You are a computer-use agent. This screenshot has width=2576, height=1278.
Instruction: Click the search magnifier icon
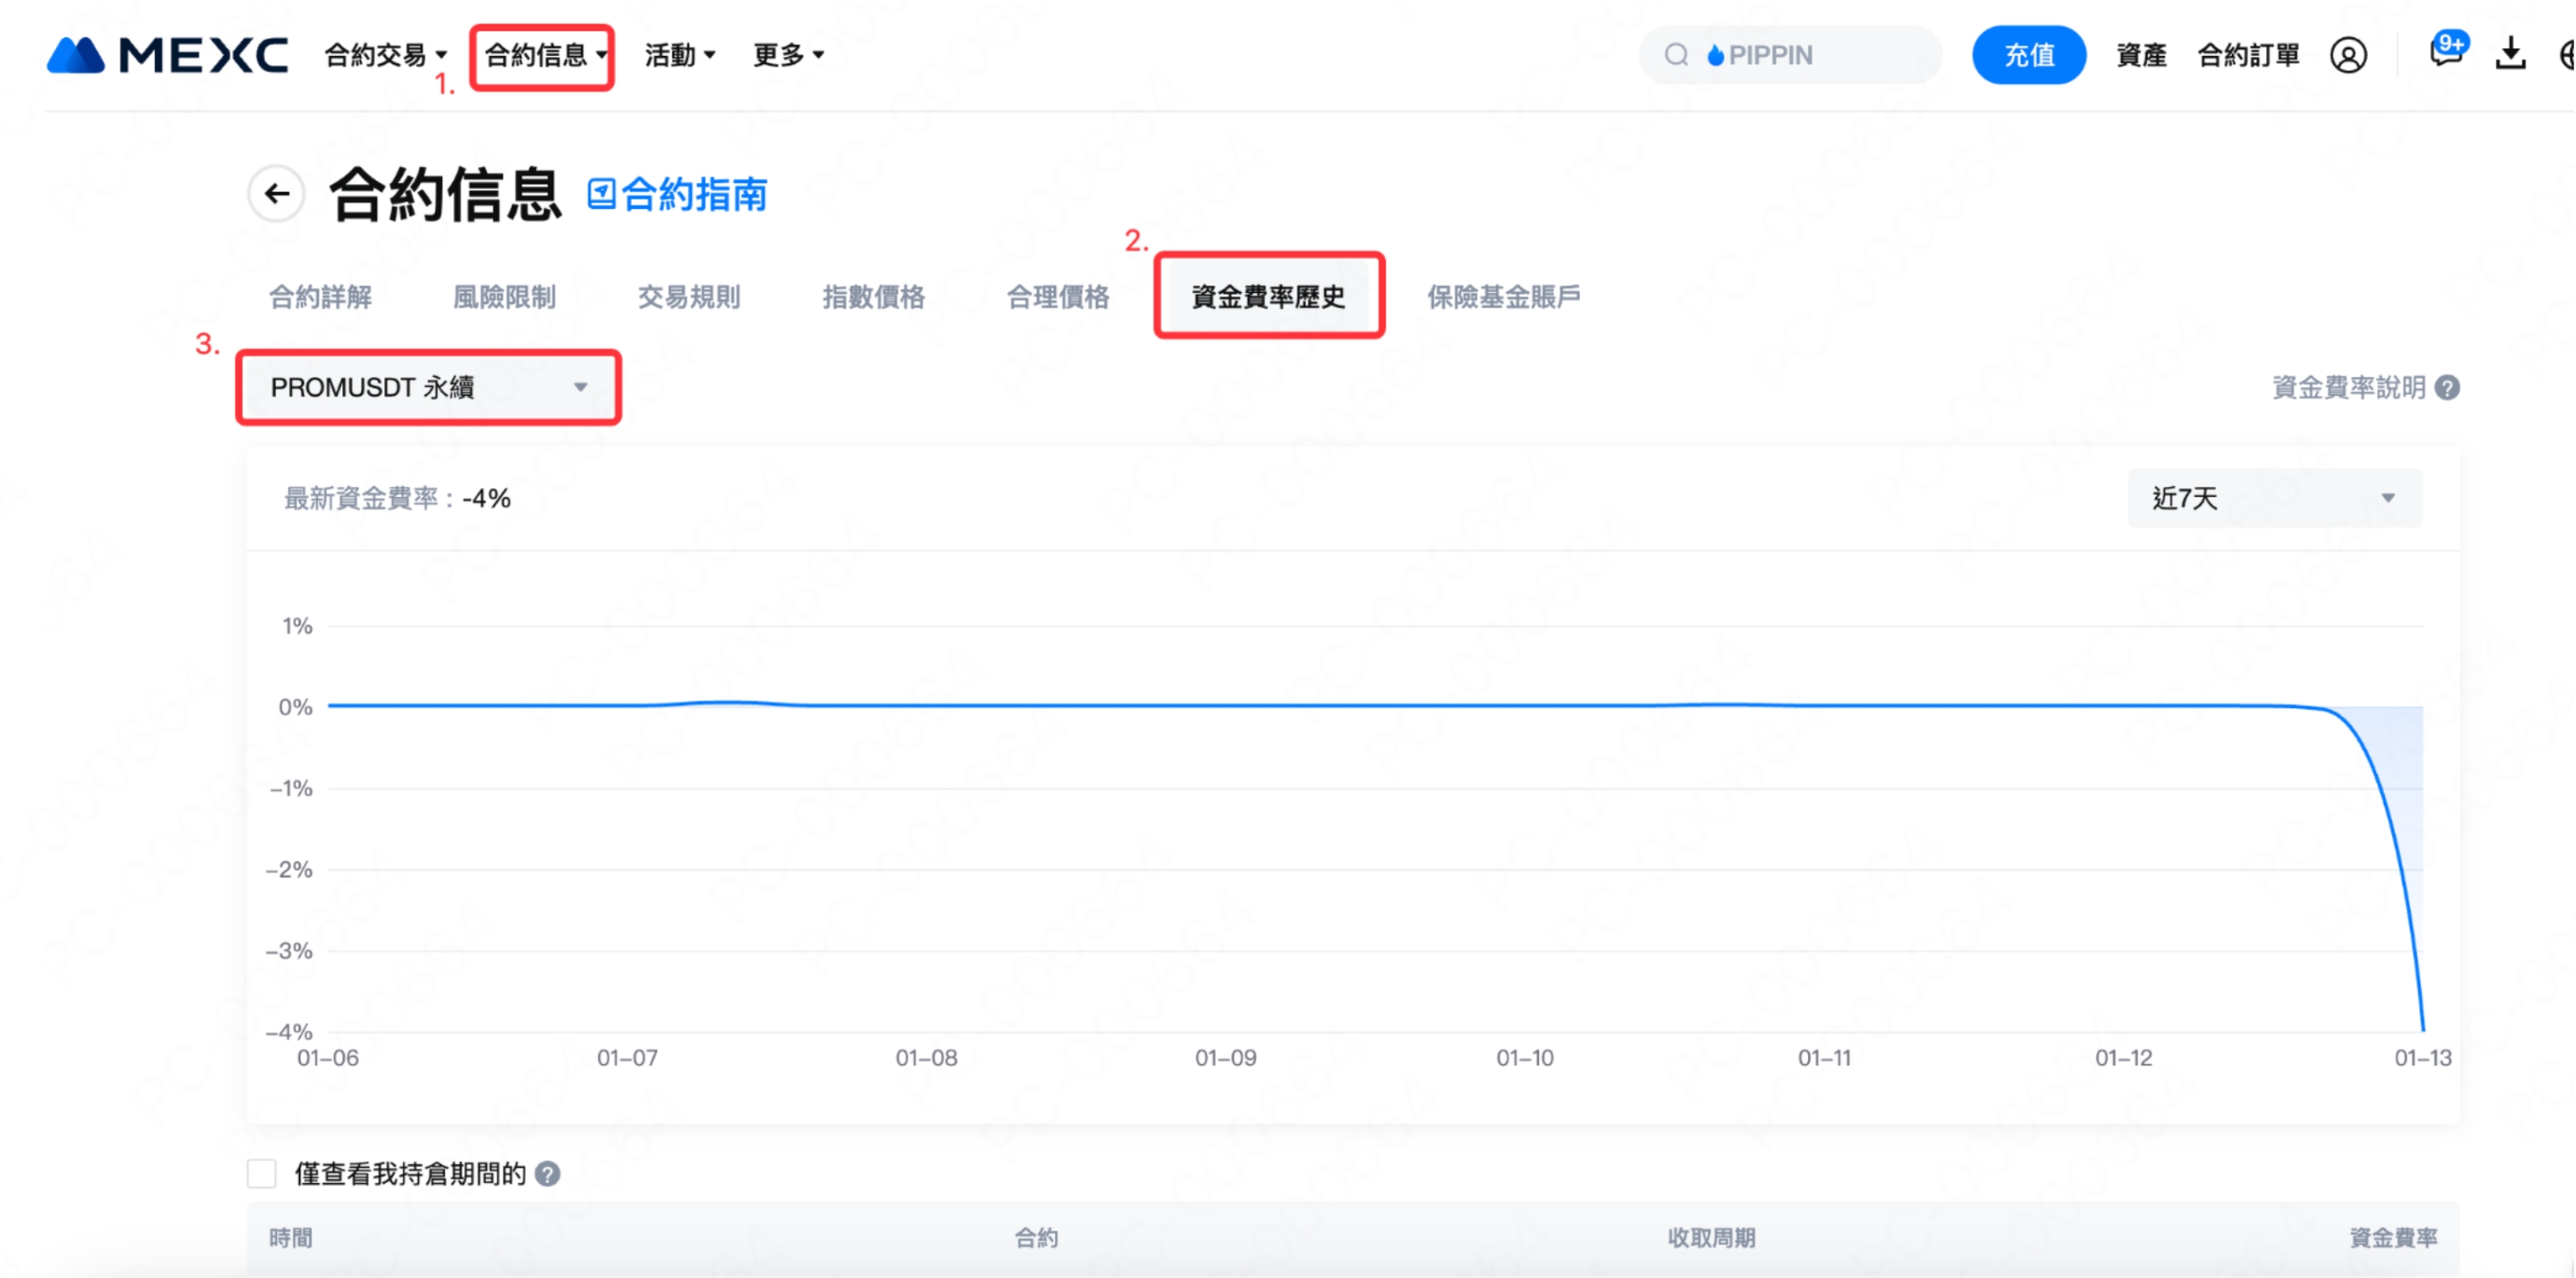1676,55
